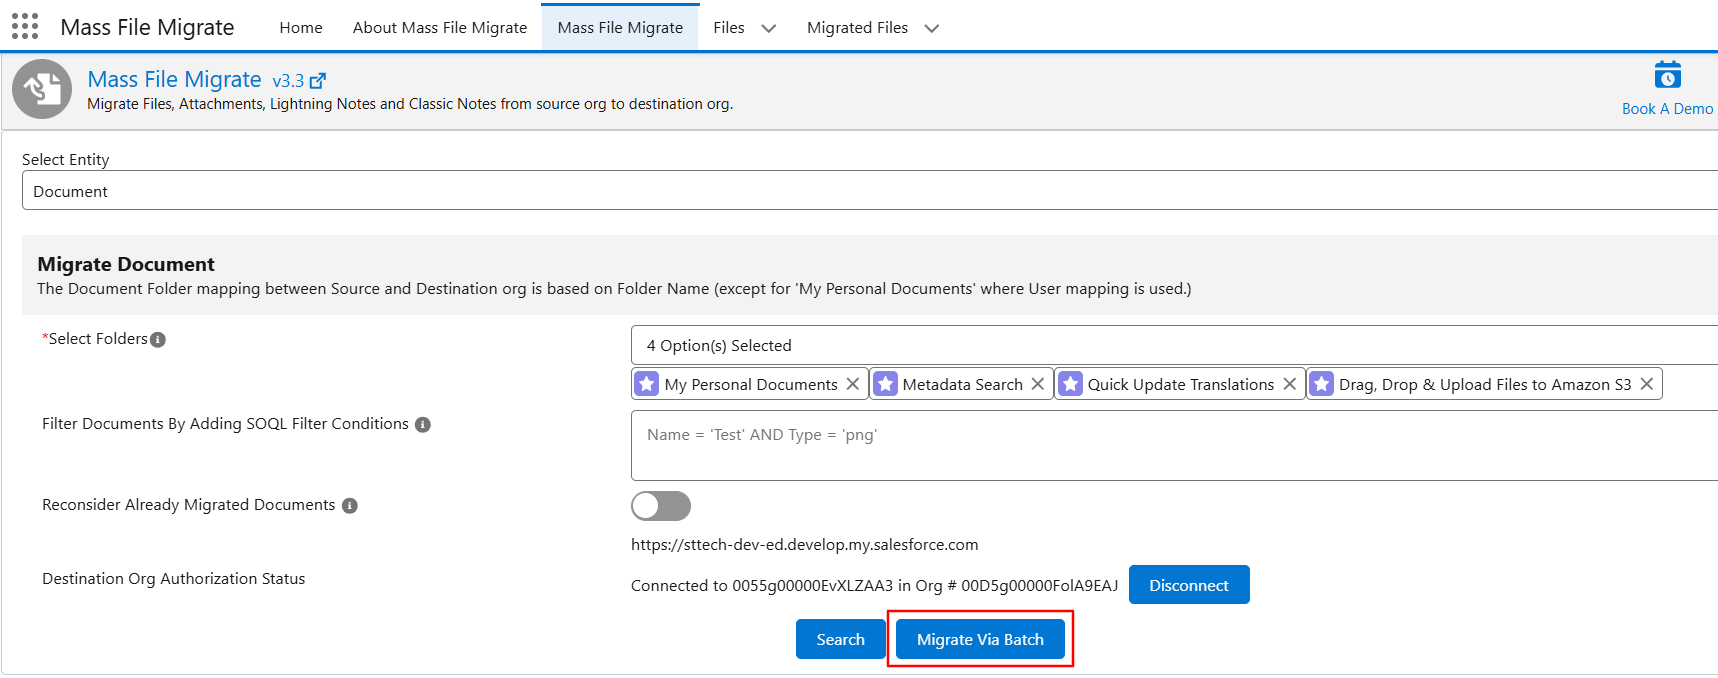Click the Migrate Via Batch button
The image size is (1718, 678).
[980, 639]
